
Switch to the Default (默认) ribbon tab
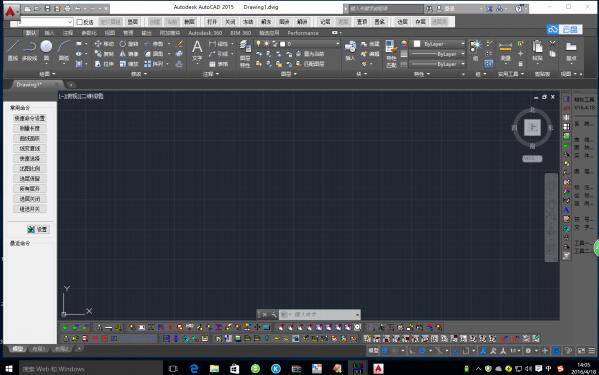pyautogui.click(x=31, y=33)
